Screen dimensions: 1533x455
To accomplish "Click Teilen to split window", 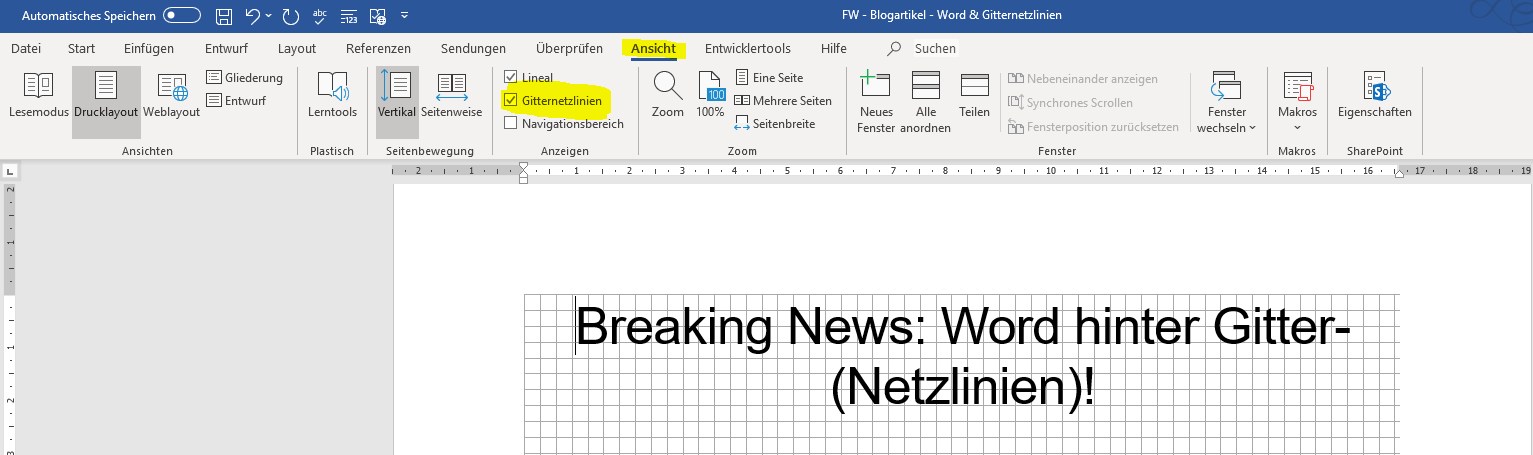I will 974,96.
